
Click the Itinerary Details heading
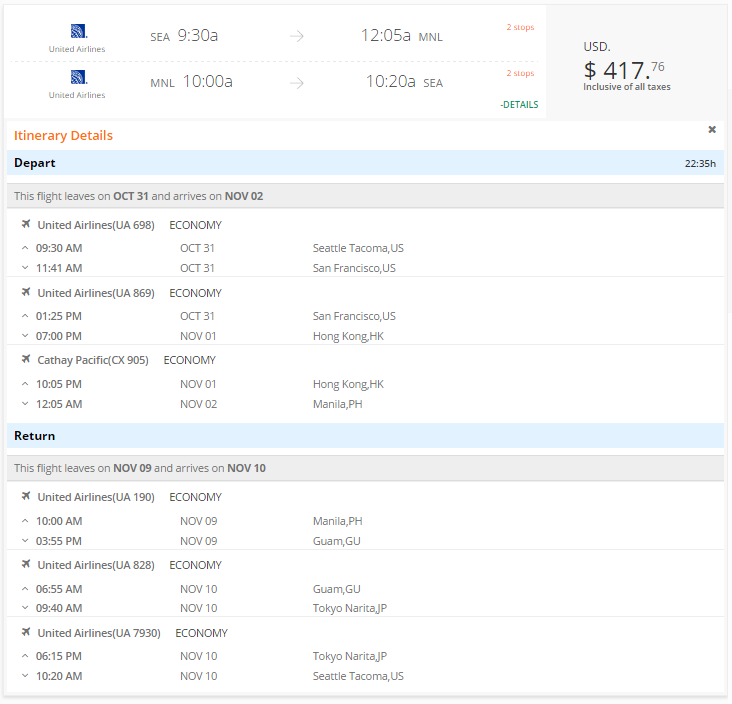[63, 135]
